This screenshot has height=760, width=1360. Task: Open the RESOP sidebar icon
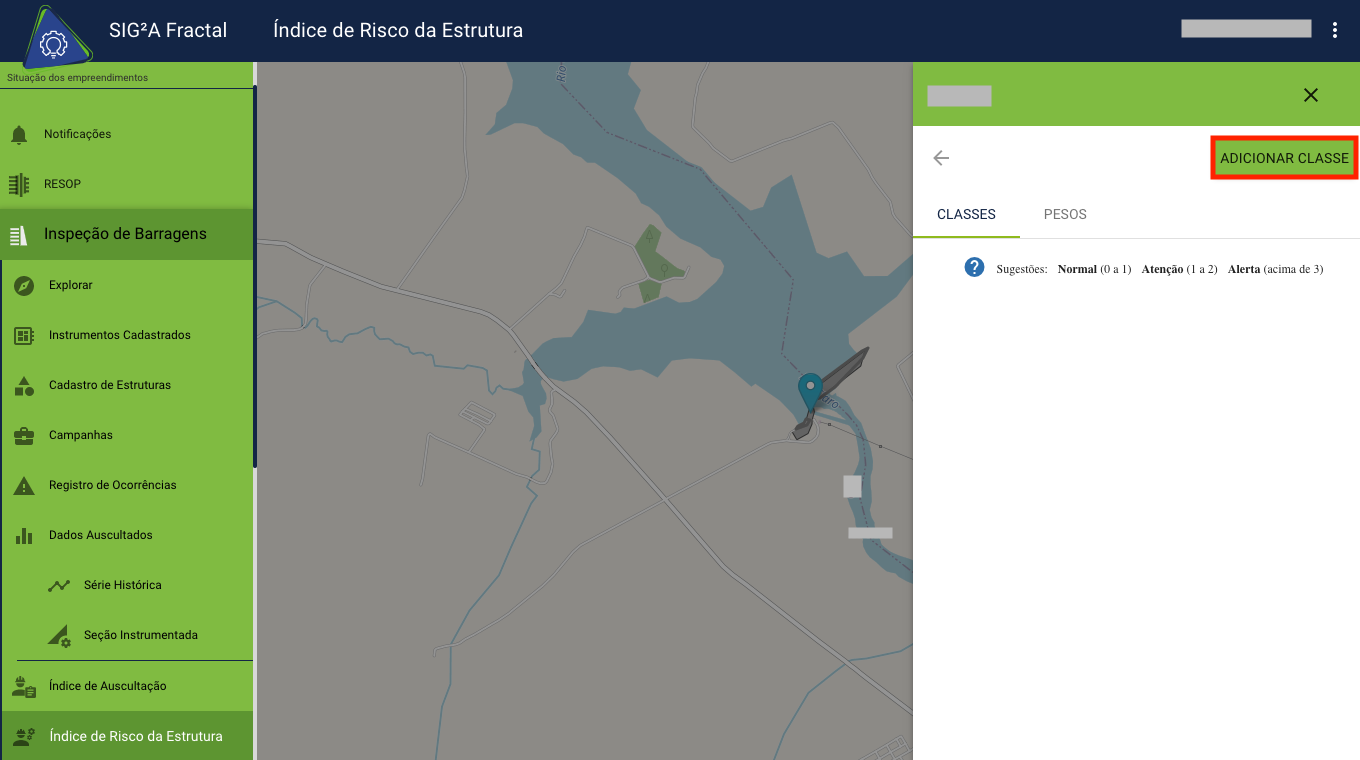click(19, 185)
